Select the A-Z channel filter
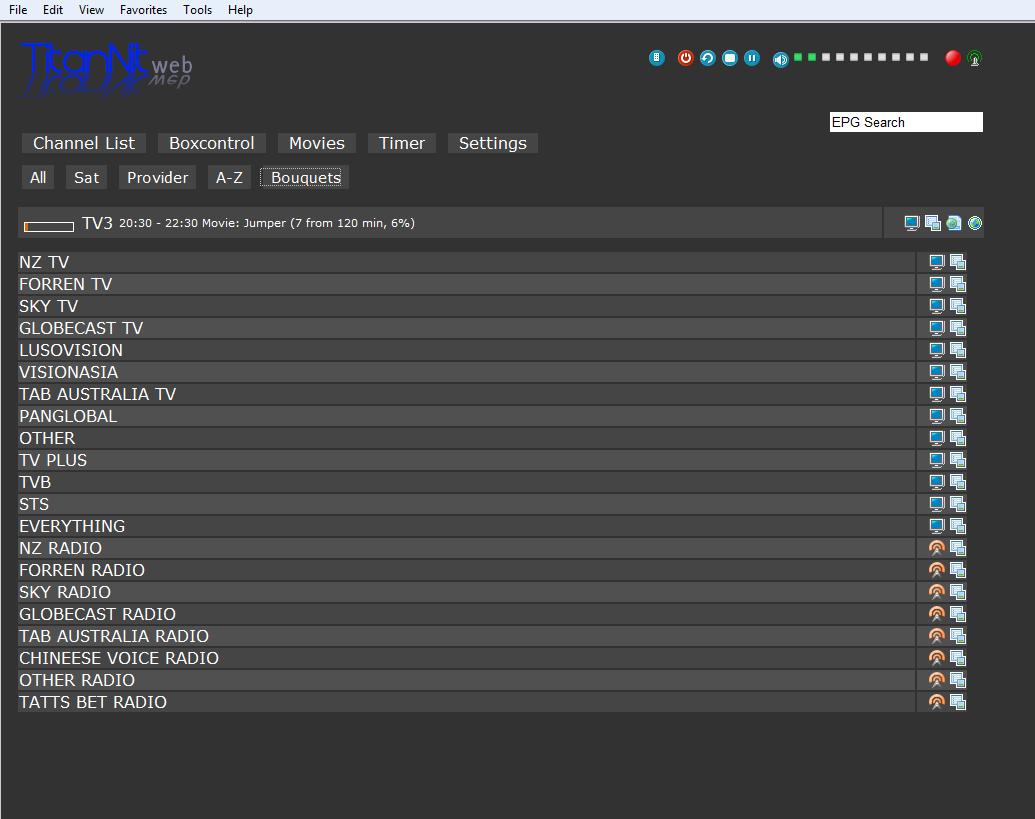The image size is (1035, 819). click(229, 177)
